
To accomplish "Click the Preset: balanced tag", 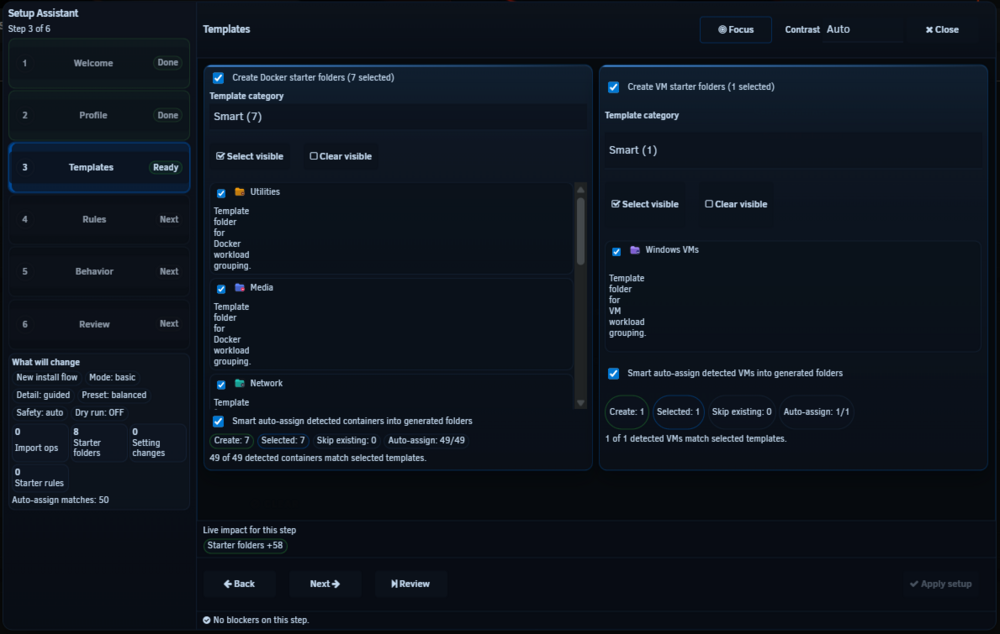I will point(114,395).
